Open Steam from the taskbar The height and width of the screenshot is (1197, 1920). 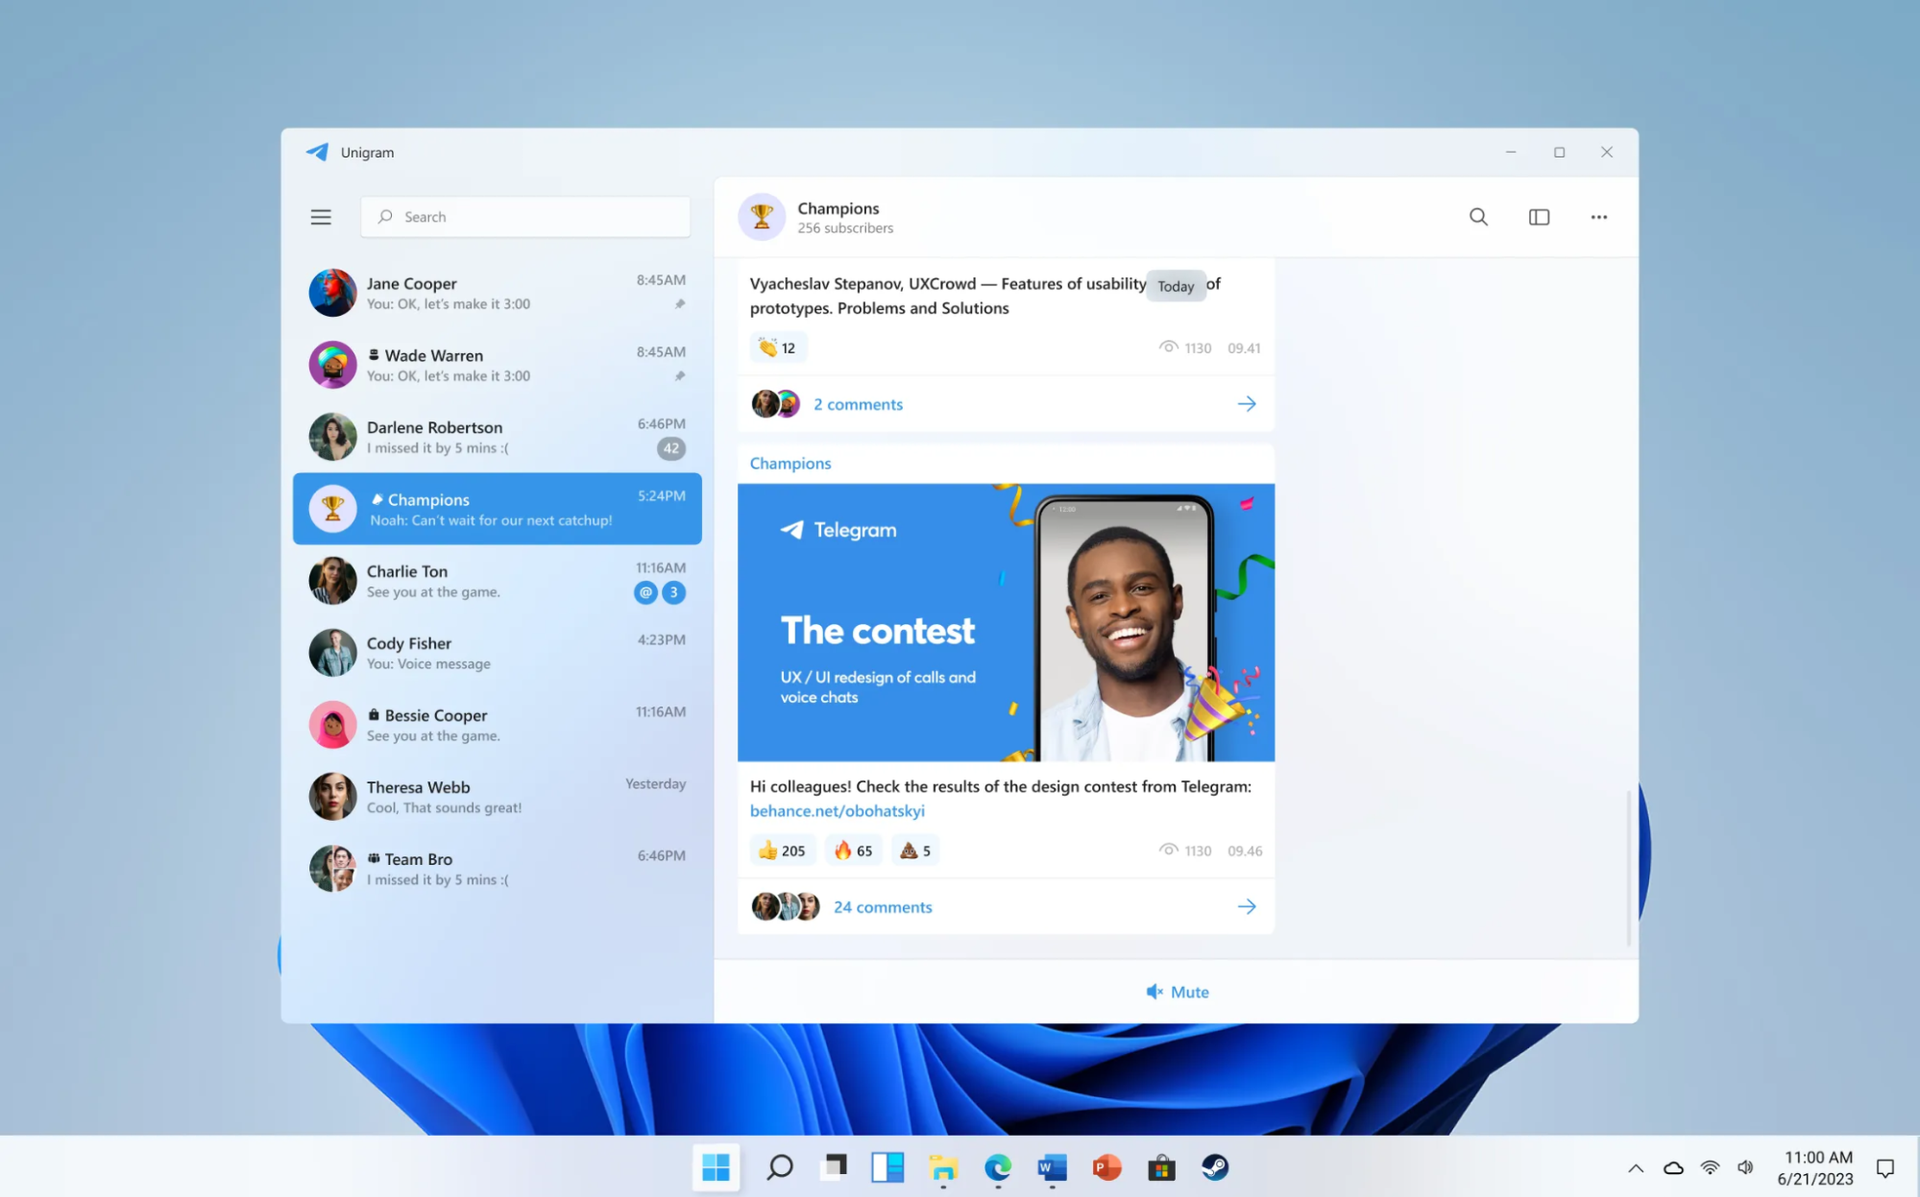click(x=1214, y=1167)
